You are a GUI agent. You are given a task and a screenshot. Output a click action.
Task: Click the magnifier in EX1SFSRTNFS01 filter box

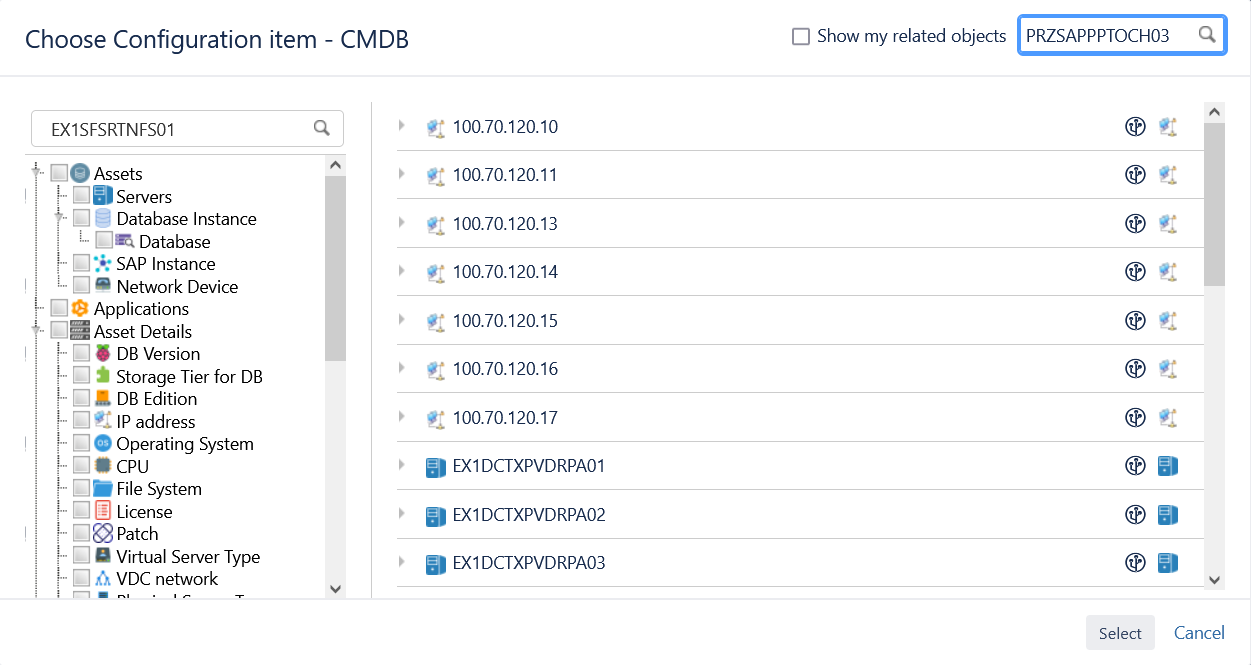pyautogui.click(x=322, y=128)
